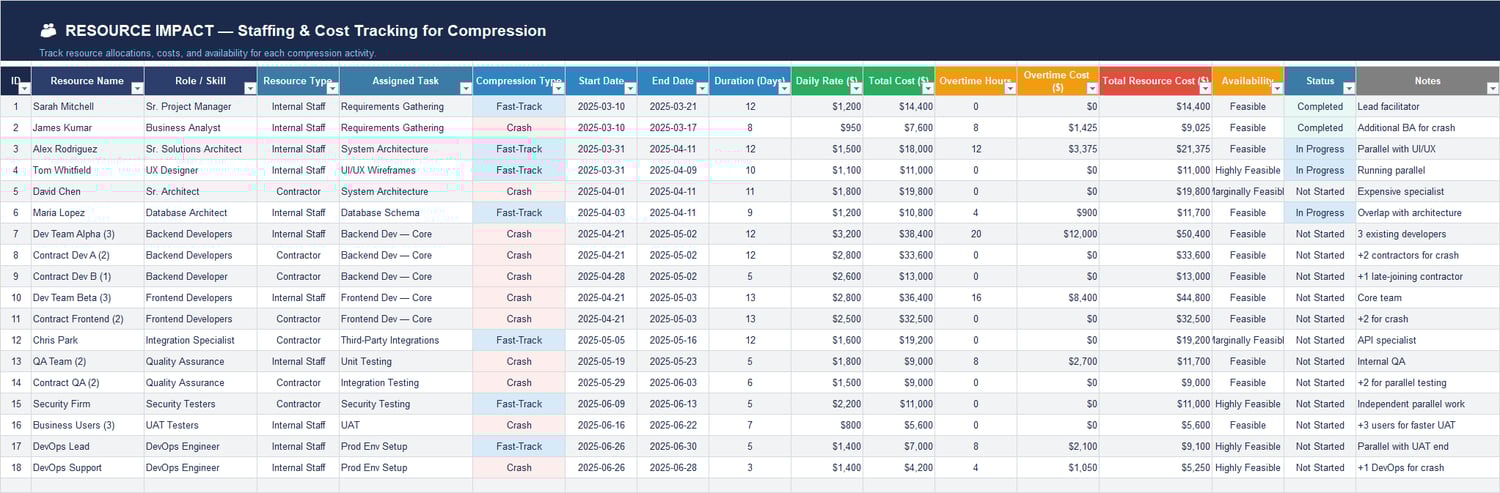Click the Overlap with architecture note cell
1500x493 pixels.
[1428, 213]
